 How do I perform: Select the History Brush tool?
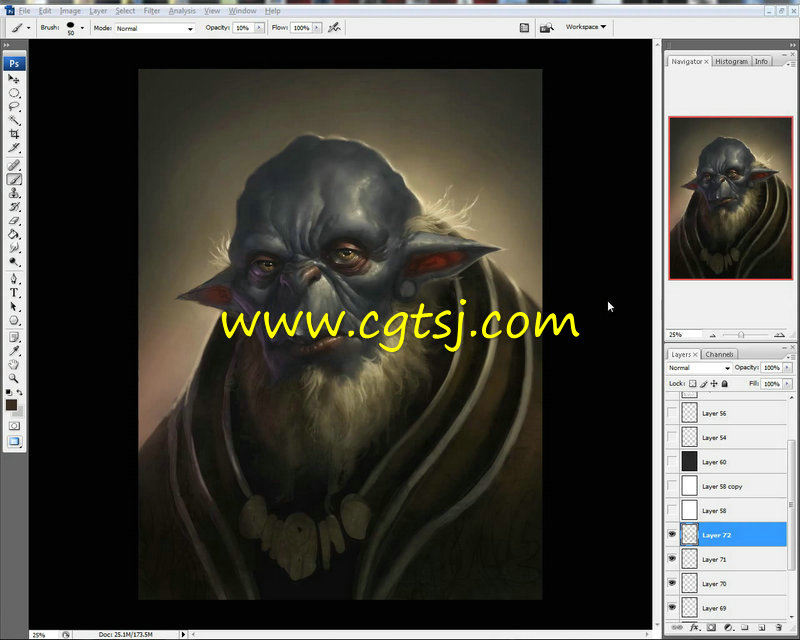(x=14, y=207)
